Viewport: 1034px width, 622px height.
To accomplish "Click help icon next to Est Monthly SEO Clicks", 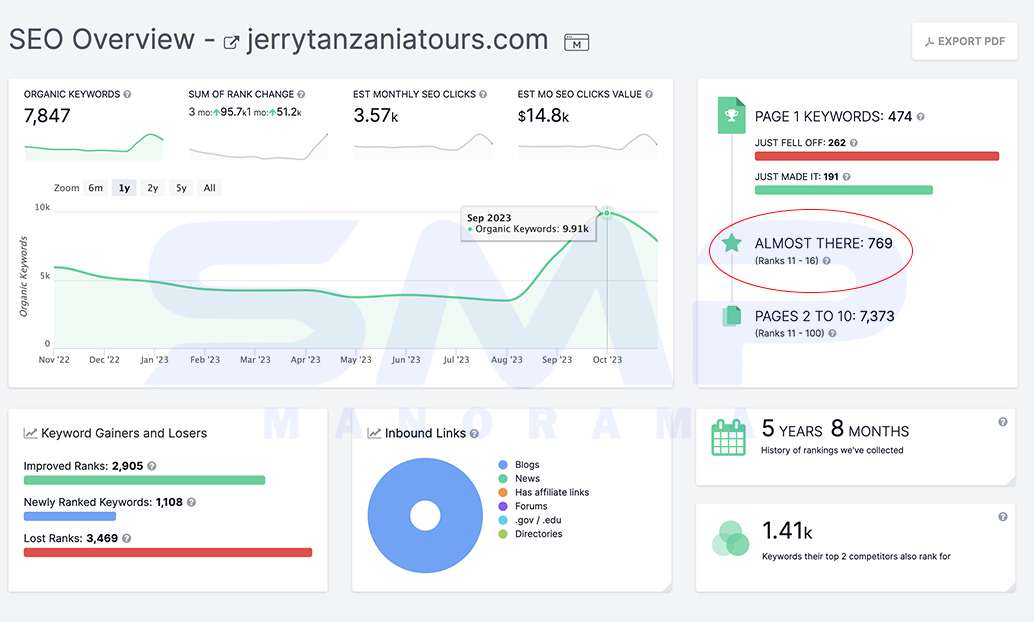I will (483, 94).
